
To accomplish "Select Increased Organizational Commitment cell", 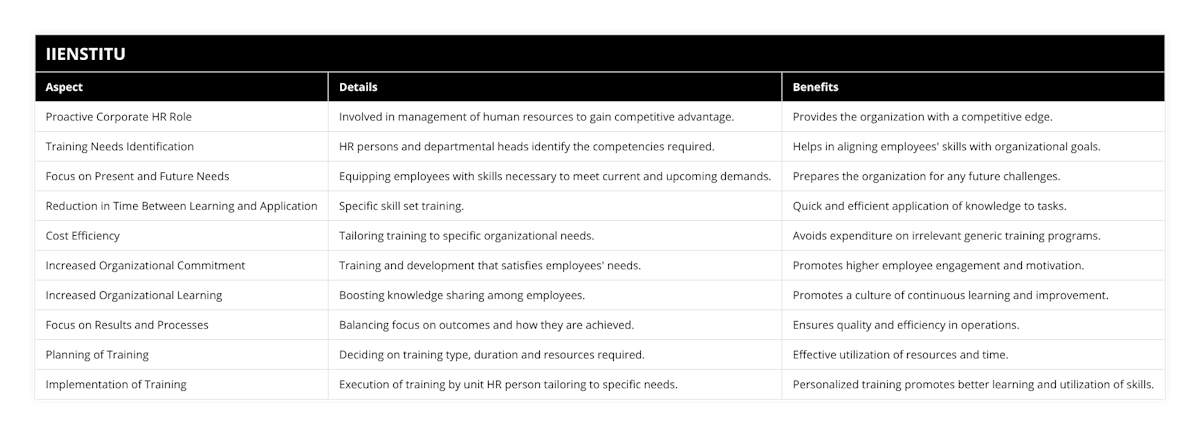I will pos(146,266).
